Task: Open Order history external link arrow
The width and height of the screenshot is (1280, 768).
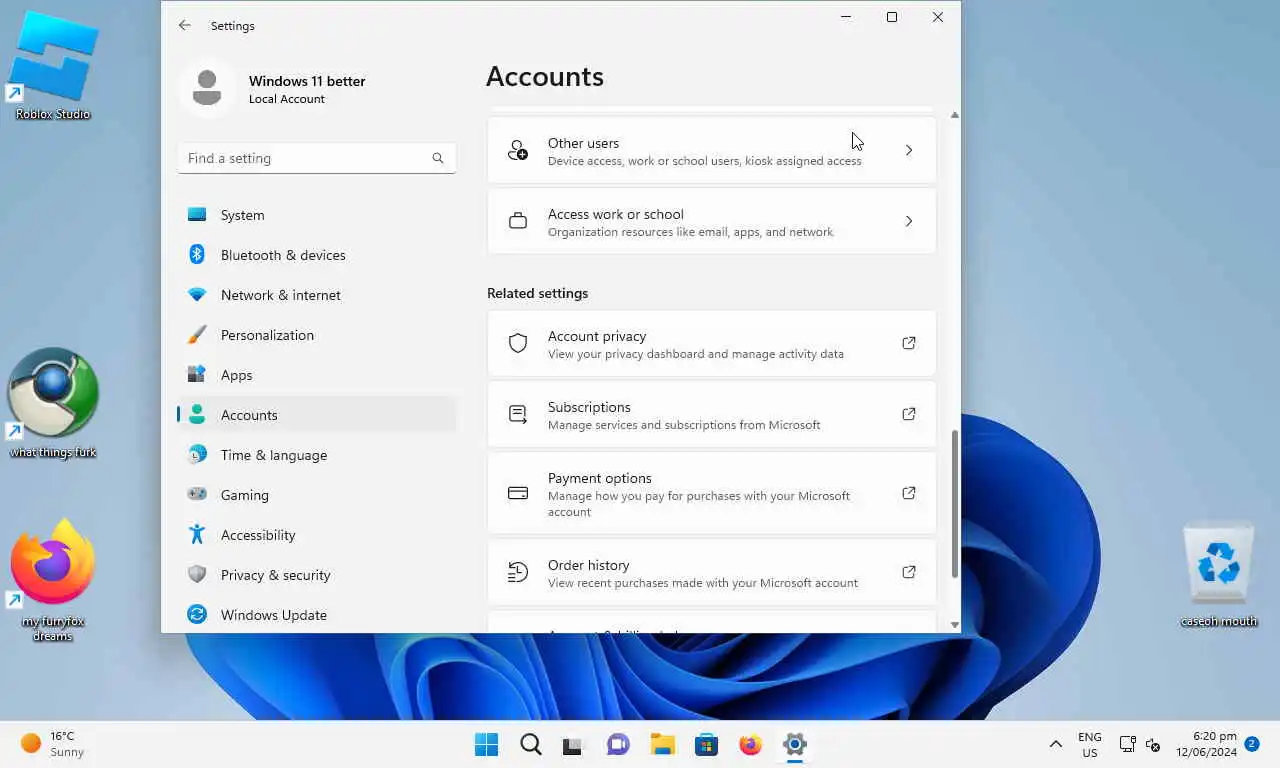Action: (x=909, y=572)
